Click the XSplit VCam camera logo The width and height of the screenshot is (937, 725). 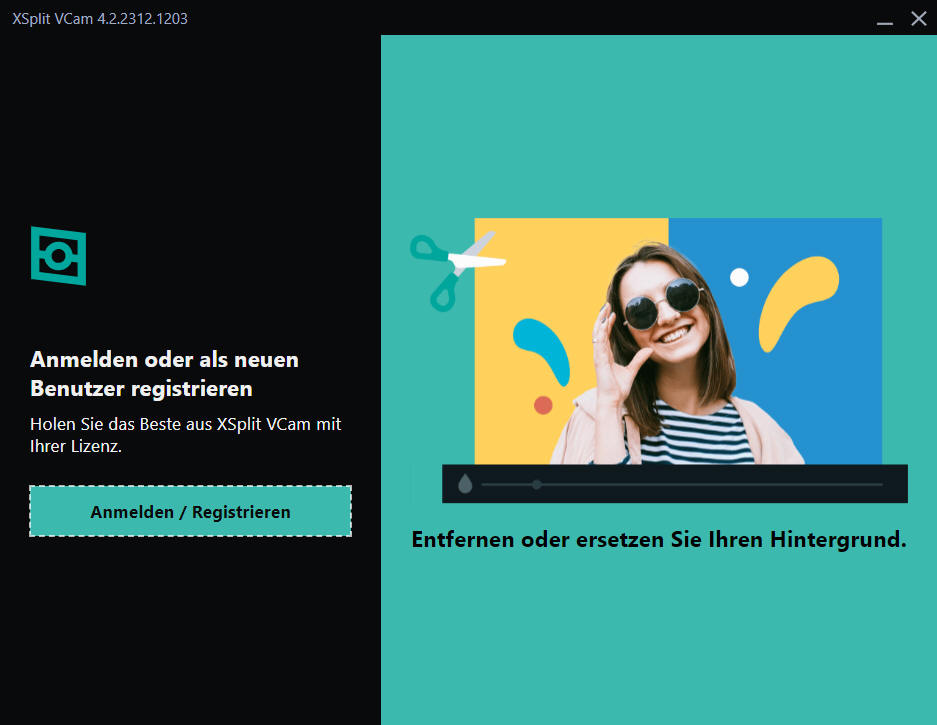tap(58, 256)
